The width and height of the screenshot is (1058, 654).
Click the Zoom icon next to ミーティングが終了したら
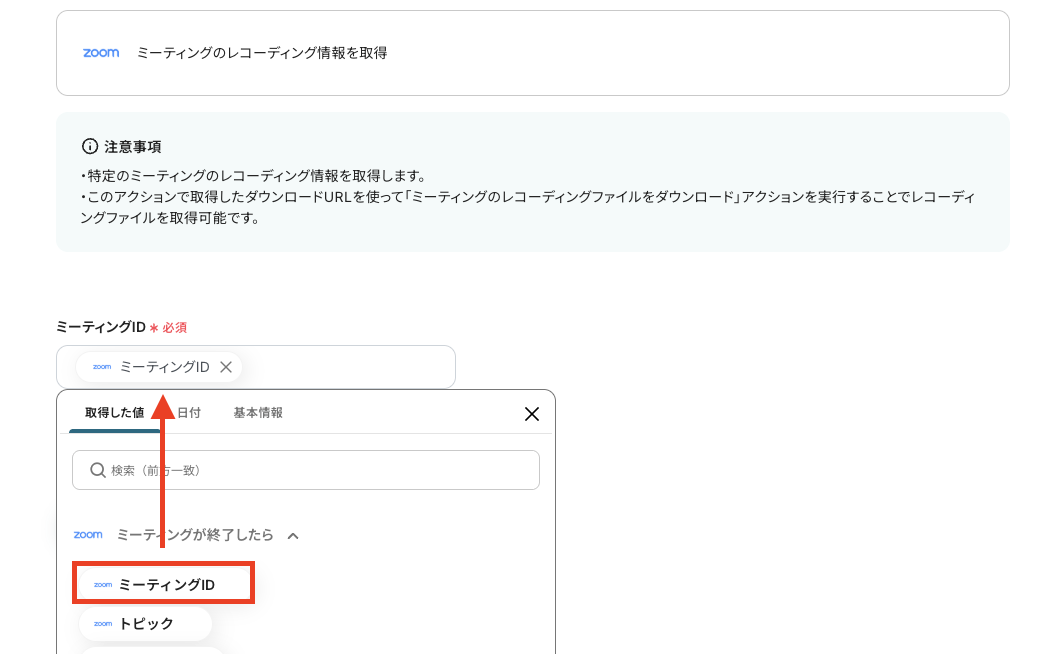tap(88, 534)
